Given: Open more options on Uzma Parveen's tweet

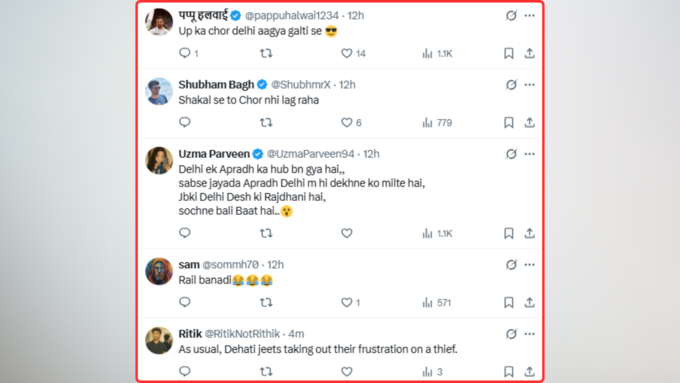Looking at the screenshot, I should (530, 154).
